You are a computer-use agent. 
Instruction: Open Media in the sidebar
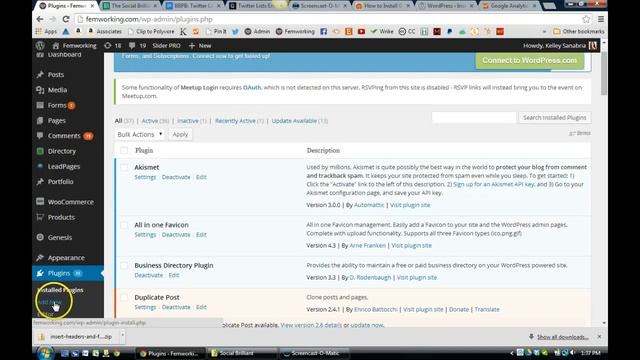coord(57,90)
